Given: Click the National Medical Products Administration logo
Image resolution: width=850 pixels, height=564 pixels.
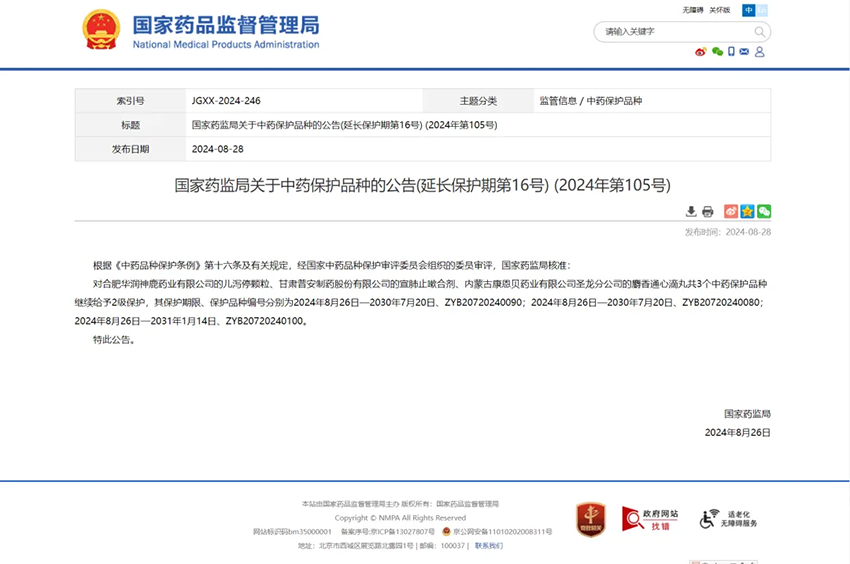Looking at the screenshot, I should (x=200, y=30).
